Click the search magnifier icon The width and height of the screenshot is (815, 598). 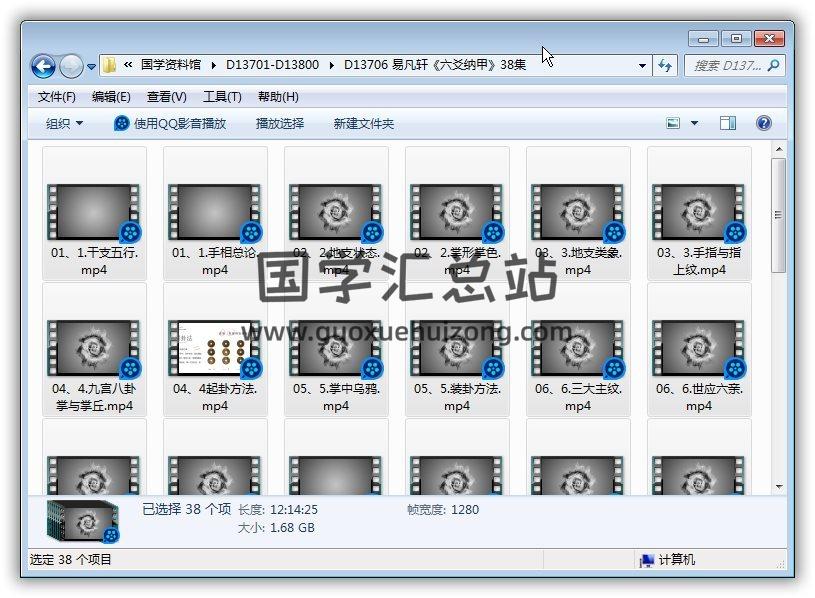click(773, 65)
